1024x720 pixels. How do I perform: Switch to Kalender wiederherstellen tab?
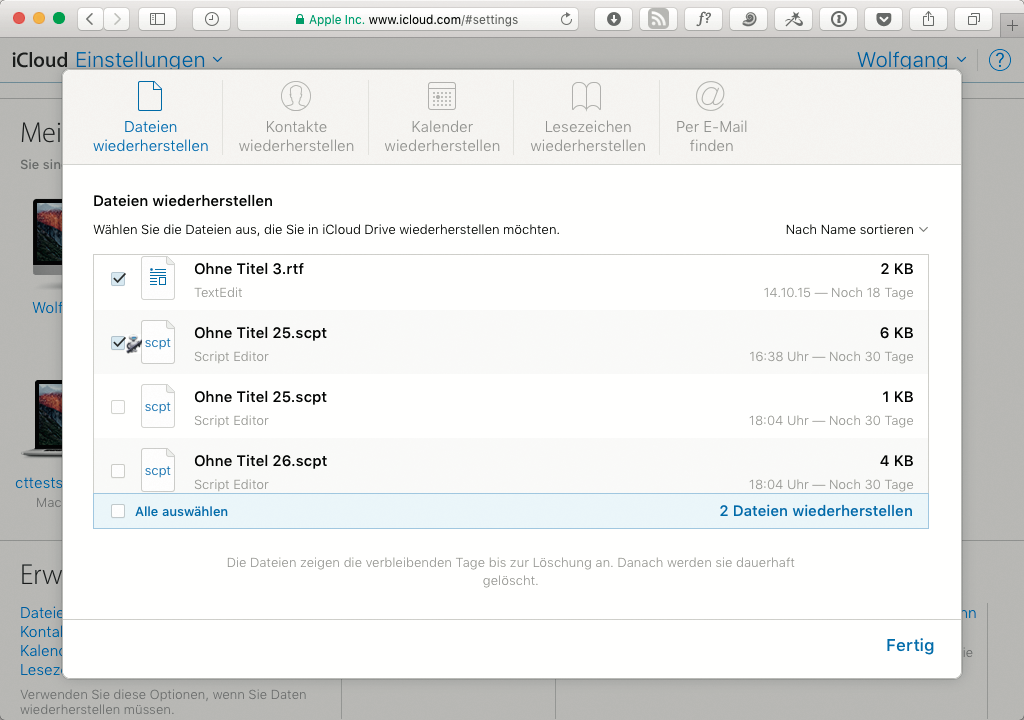442,118
